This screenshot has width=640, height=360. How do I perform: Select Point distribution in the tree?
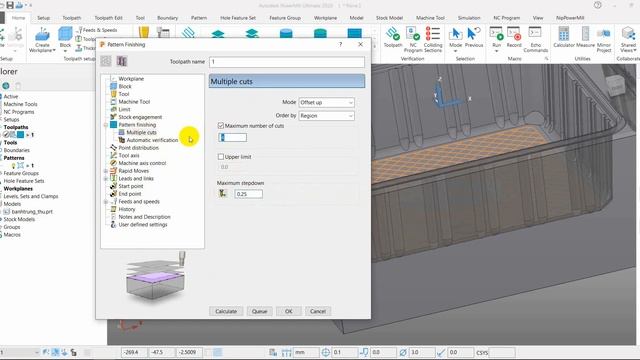pyautogui.click(x=138, y=148)
